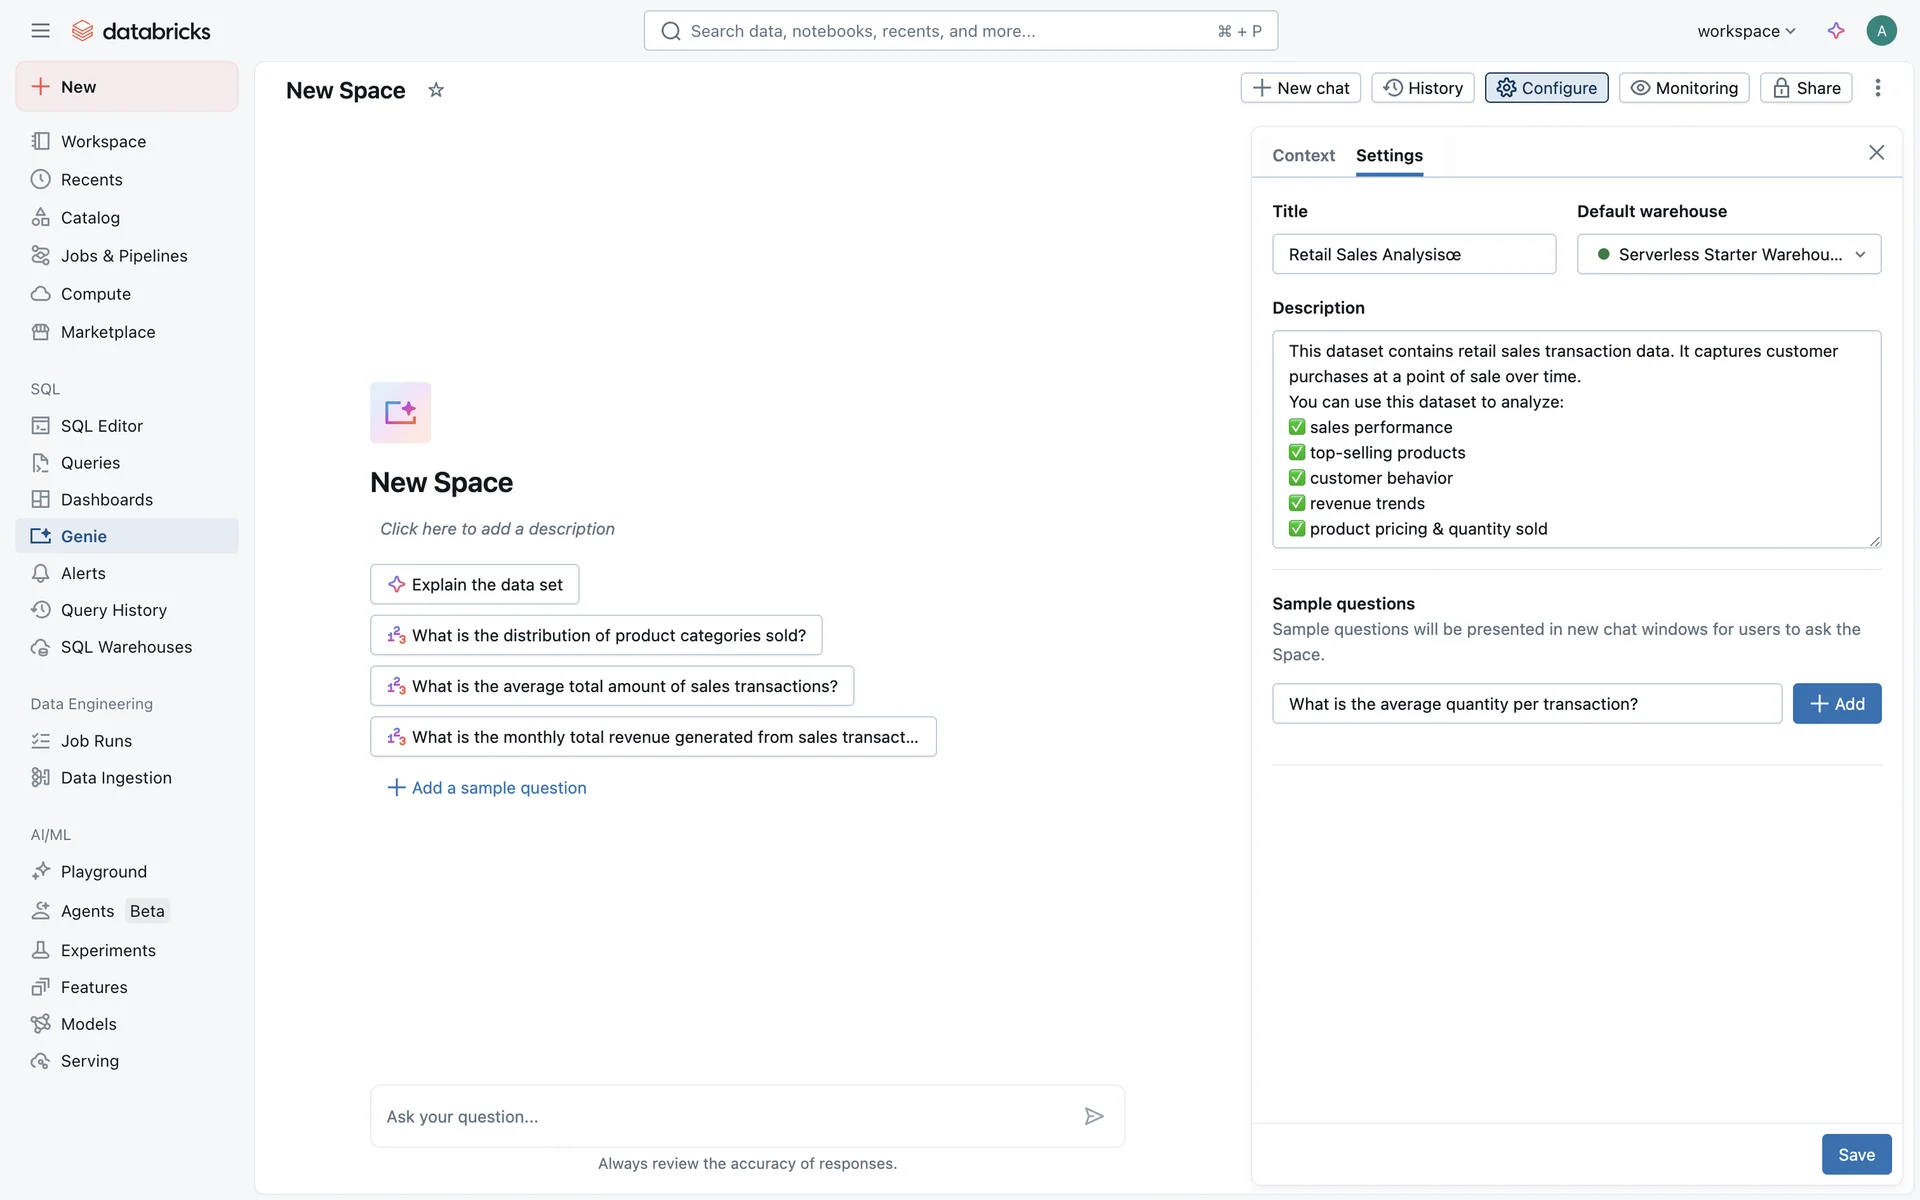1920x1200 pixels.
Task: Expand the workspace switcher dropdown
Action: point(1746,31)
